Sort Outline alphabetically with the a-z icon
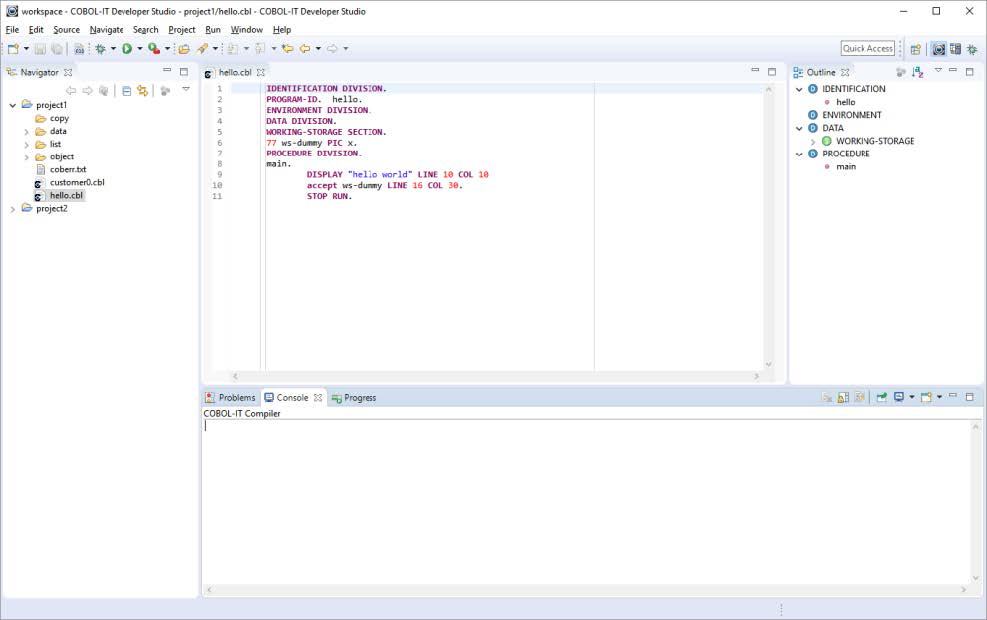The height and width of the screenshot is (620, 987). [918, 72]
